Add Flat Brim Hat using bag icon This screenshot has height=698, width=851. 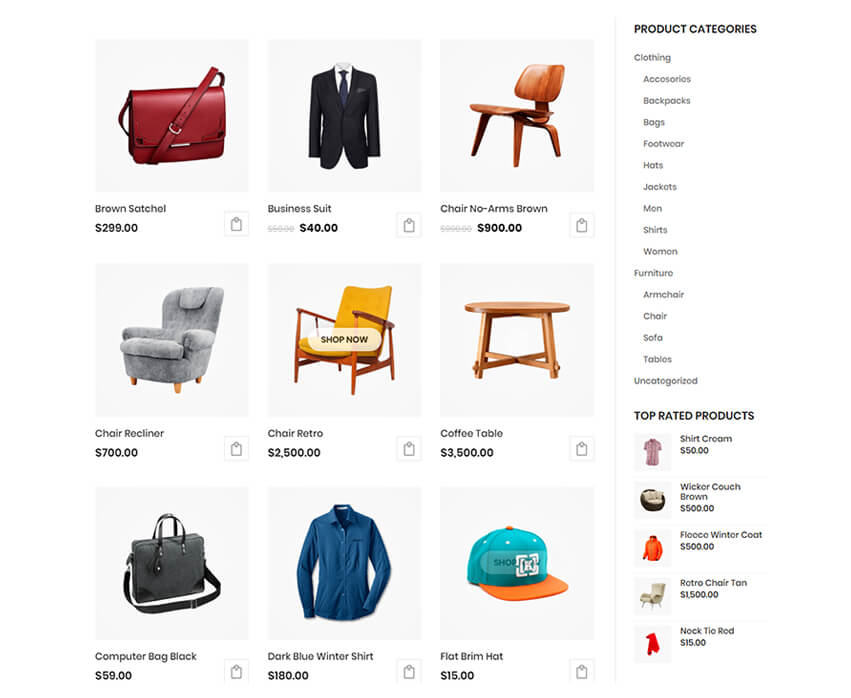(x=581, y=672)
